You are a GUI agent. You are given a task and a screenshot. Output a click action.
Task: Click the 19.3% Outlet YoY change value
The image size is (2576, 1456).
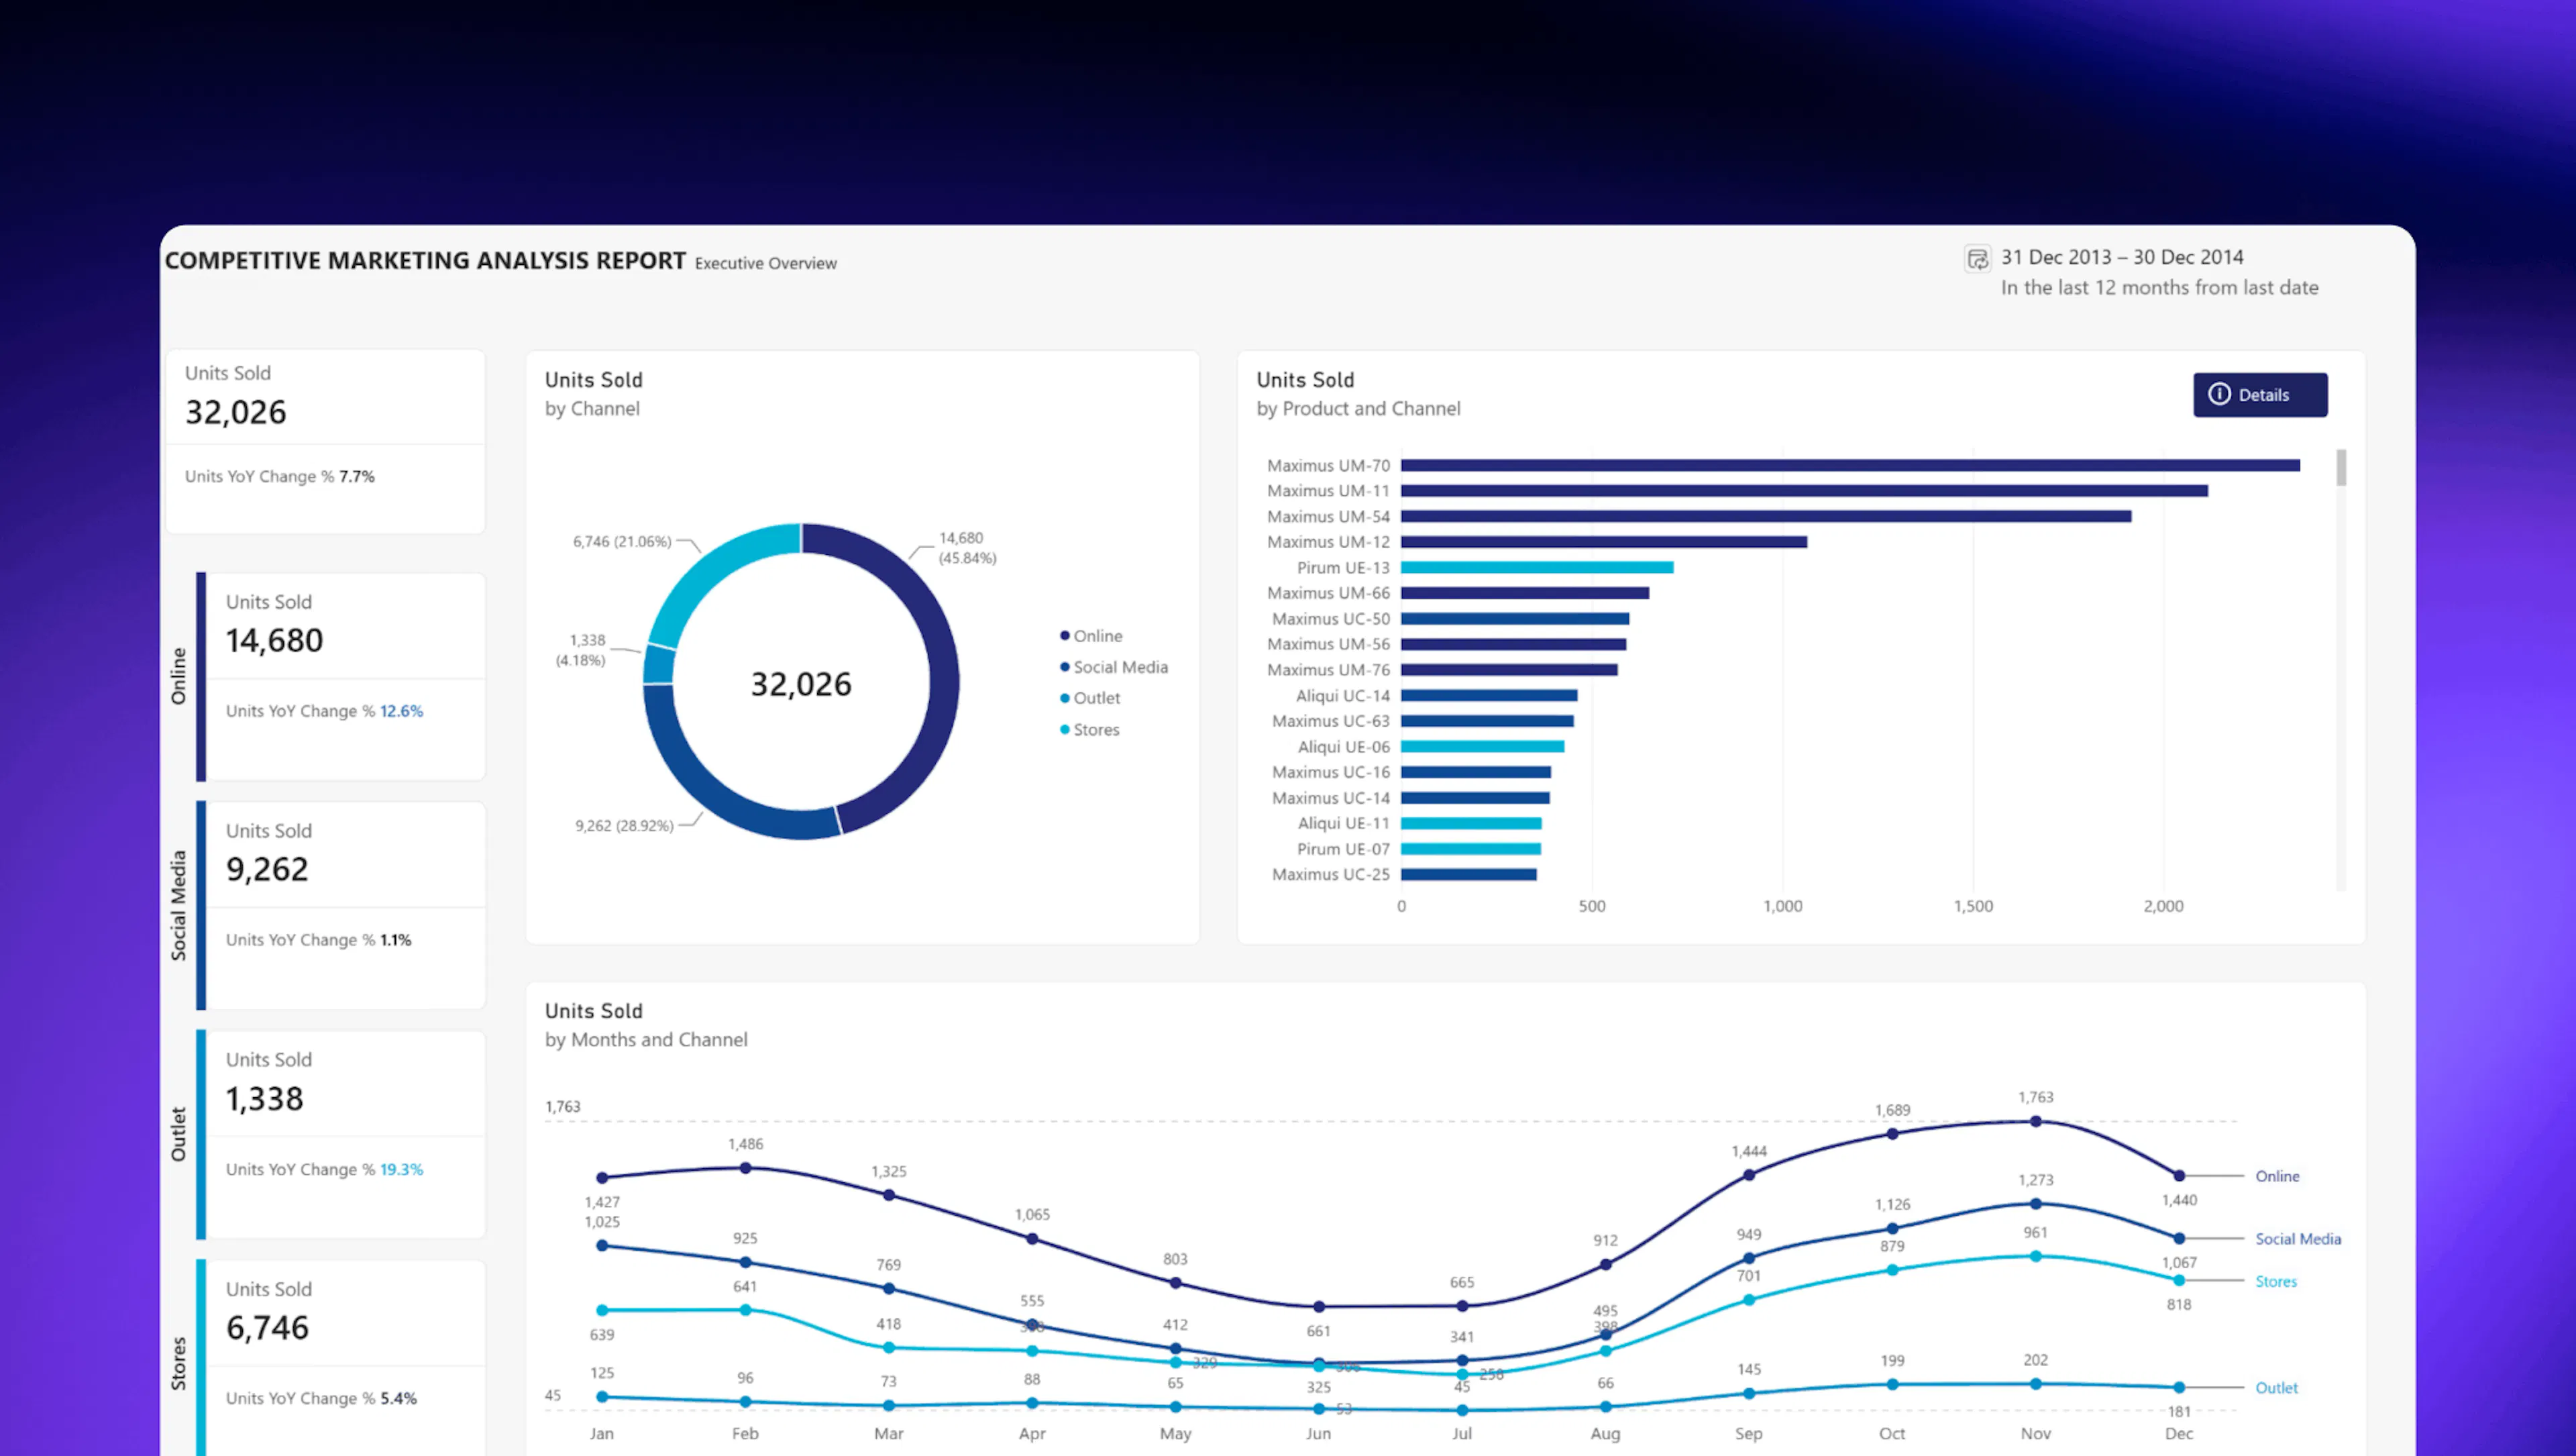pyautogui.click(x=401, y=1169)
